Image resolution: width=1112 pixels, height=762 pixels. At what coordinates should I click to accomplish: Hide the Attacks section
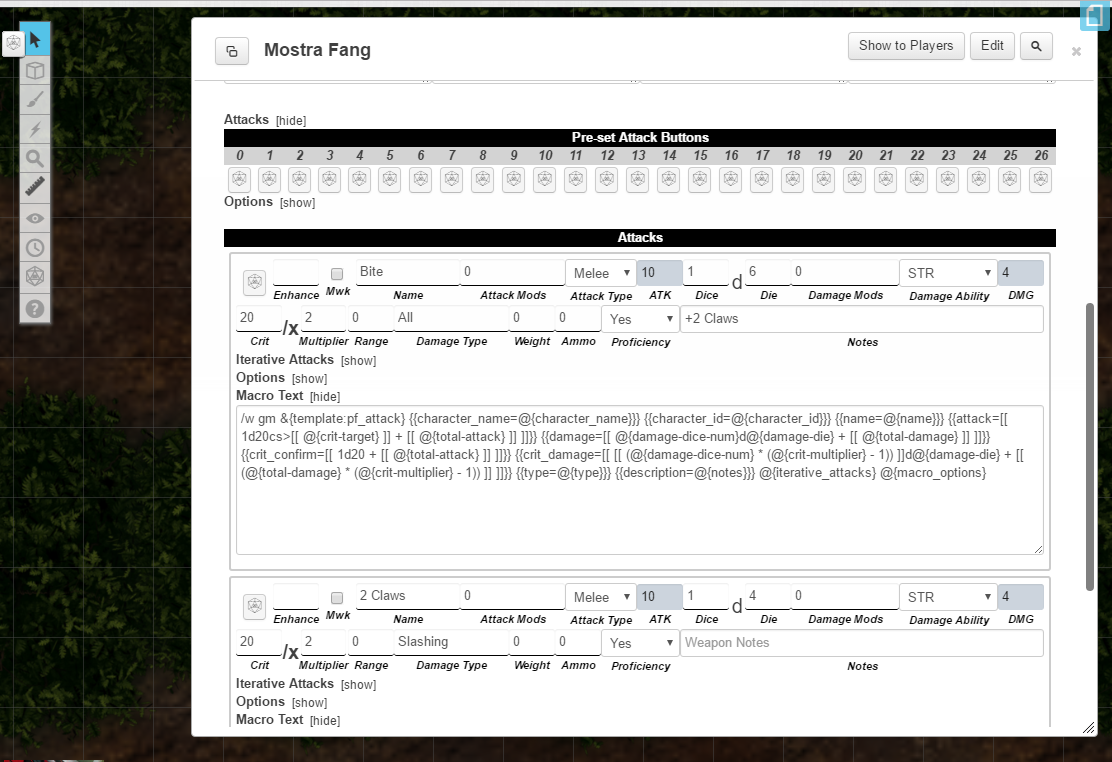(x=291, y=121)
